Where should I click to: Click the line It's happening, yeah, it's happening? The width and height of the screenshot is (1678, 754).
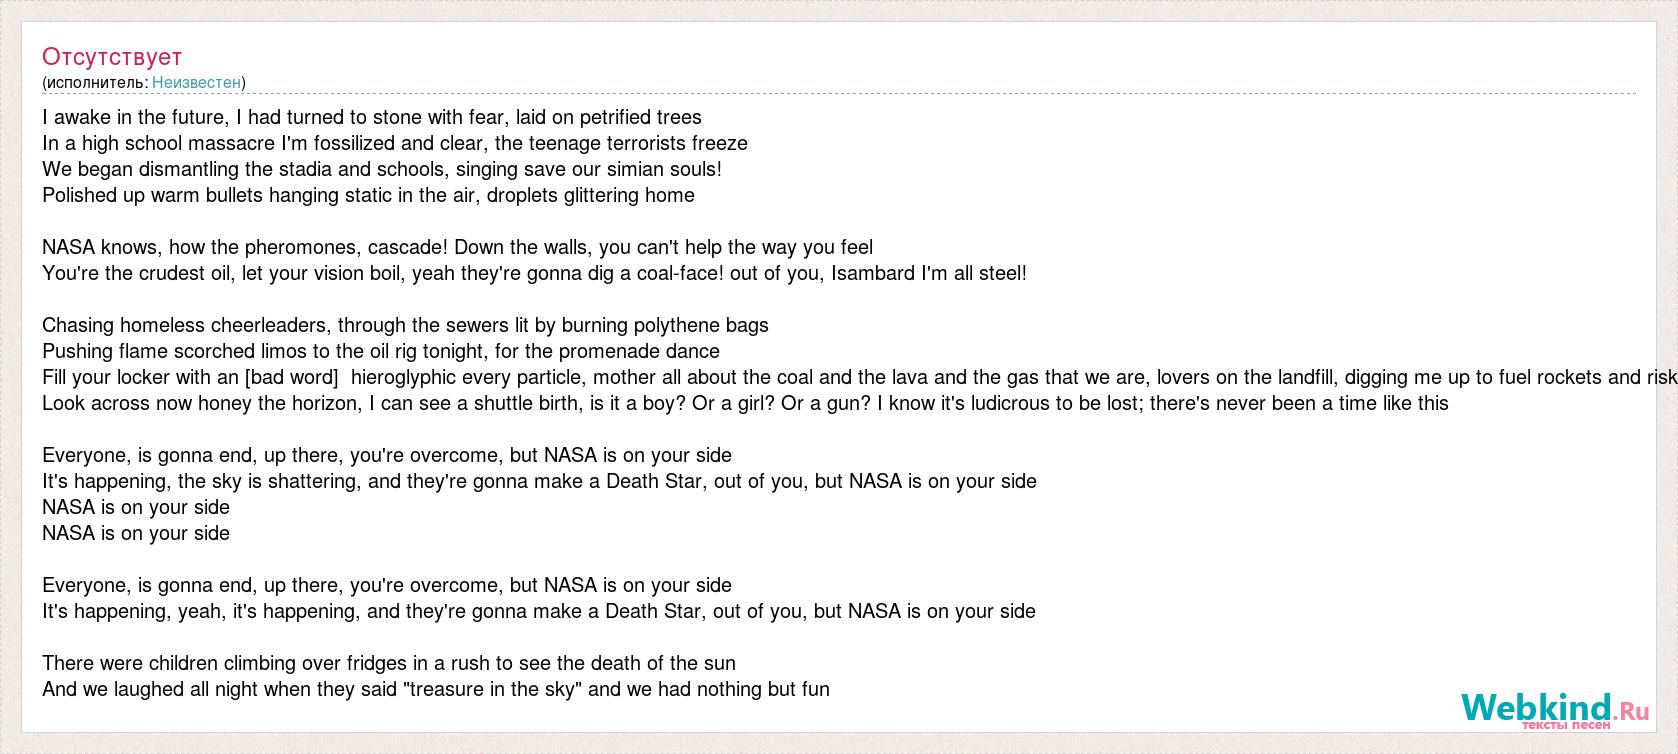539,611
